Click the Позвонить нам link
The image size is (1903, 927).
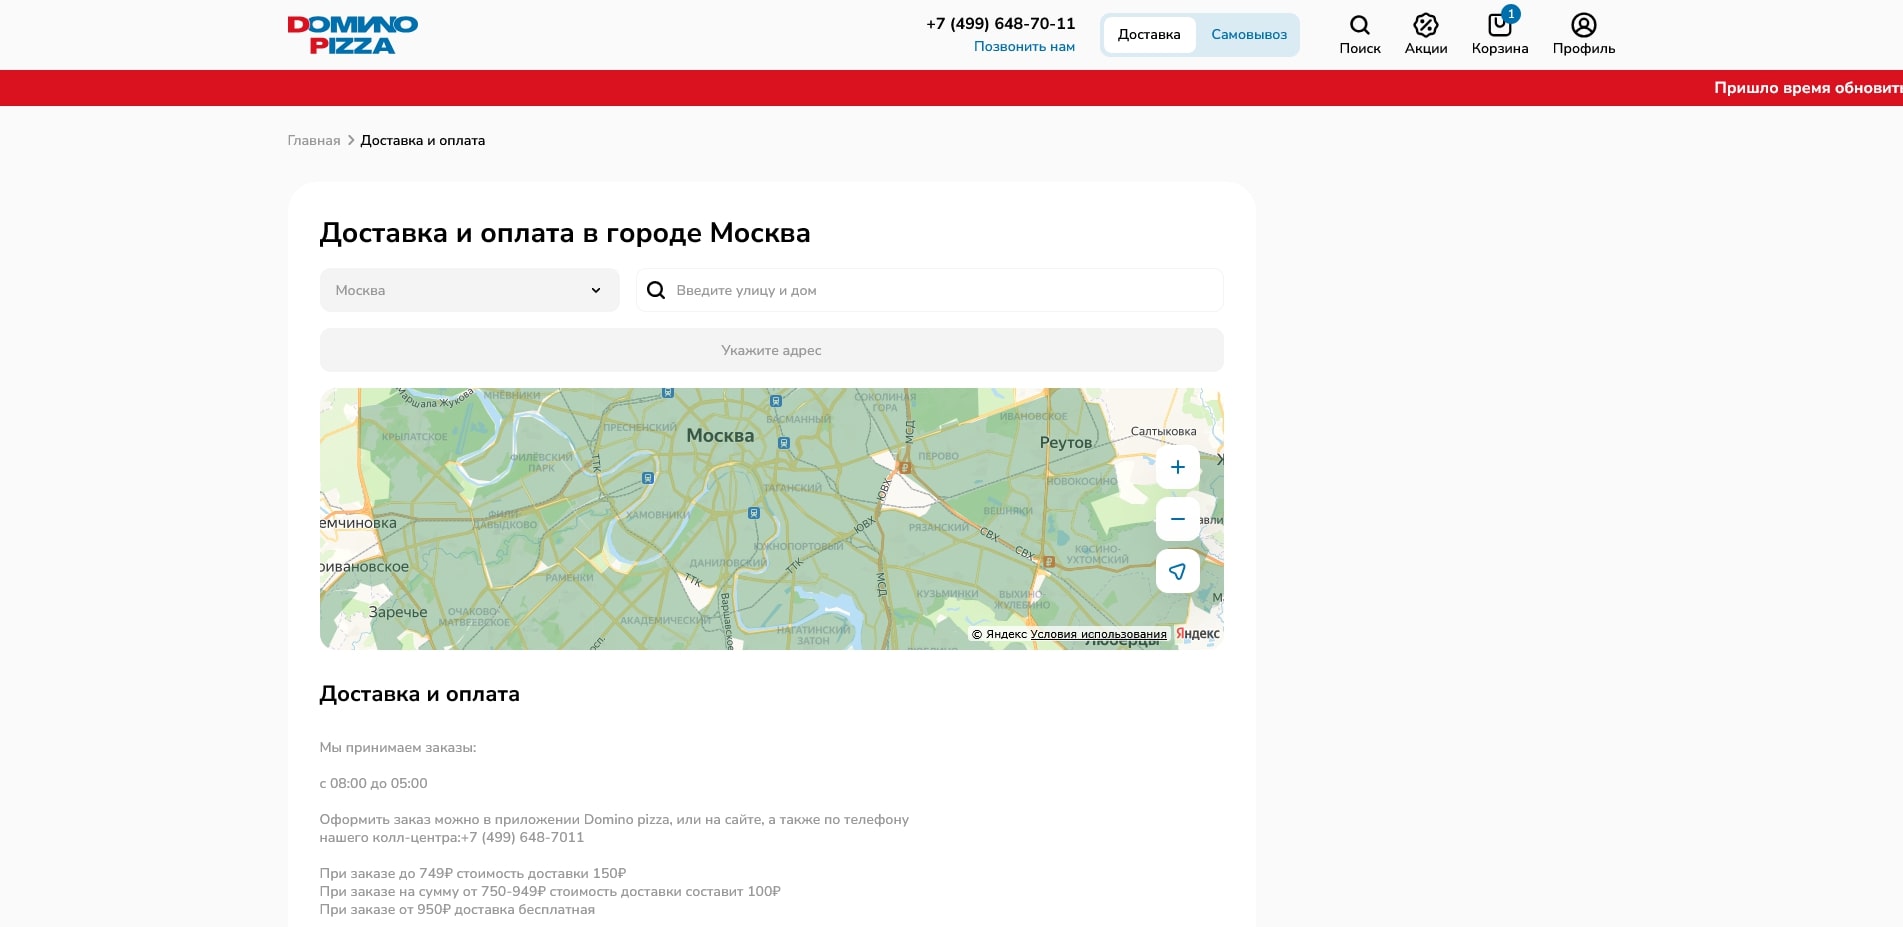[1024, 47]
